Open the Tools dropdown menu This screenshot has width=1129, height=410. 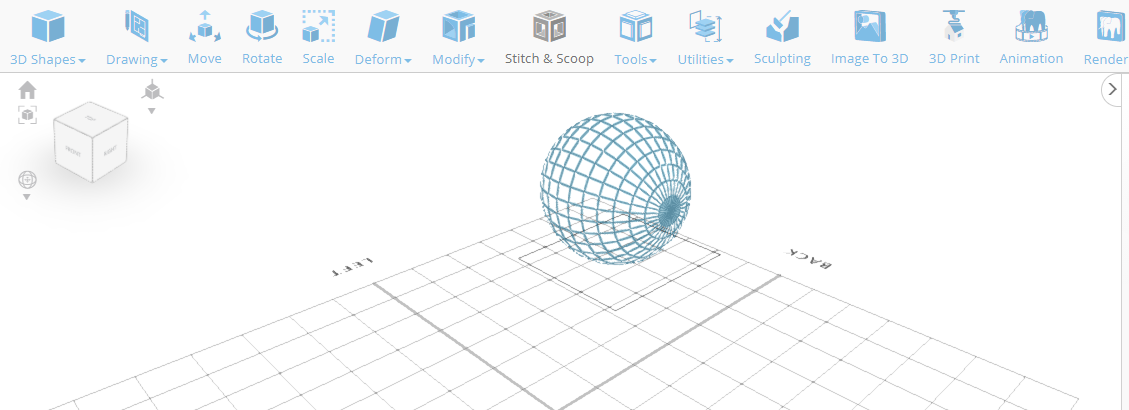pyautogui.click(x=636, y=39)
